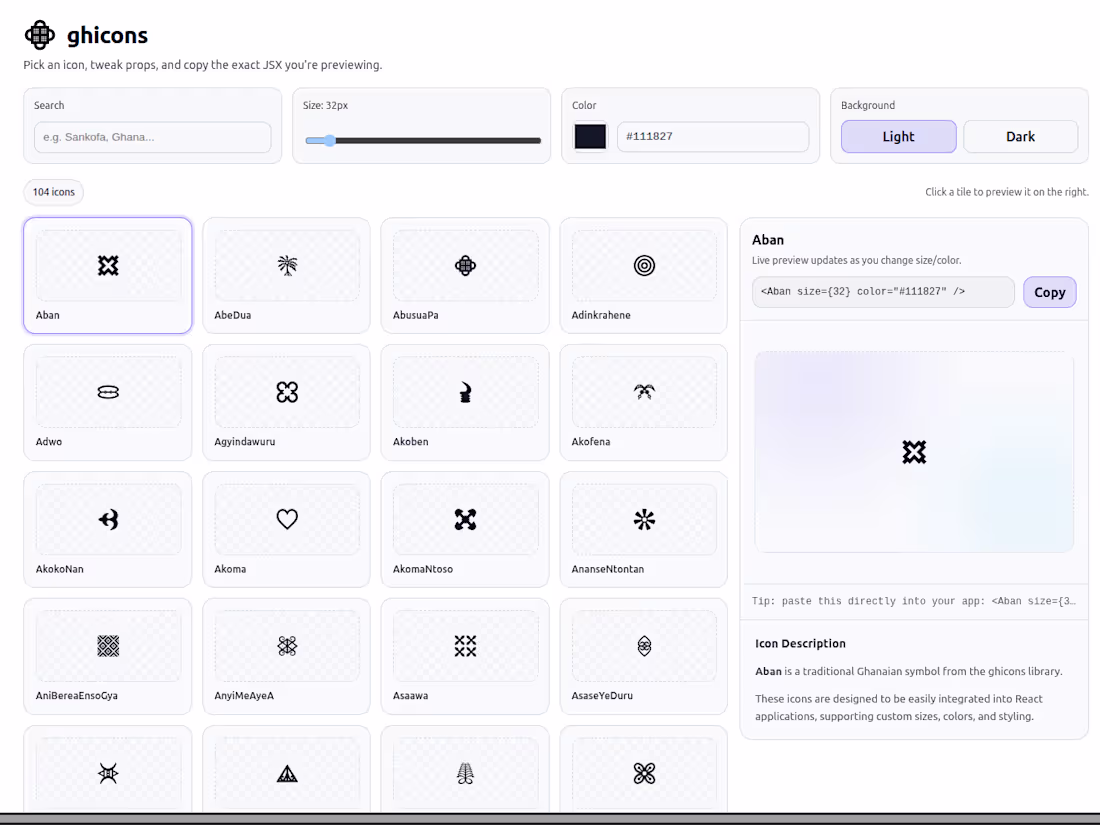The image size is (1100, 825).
Task: Click the large Aban preview icon
Action: 913,452
